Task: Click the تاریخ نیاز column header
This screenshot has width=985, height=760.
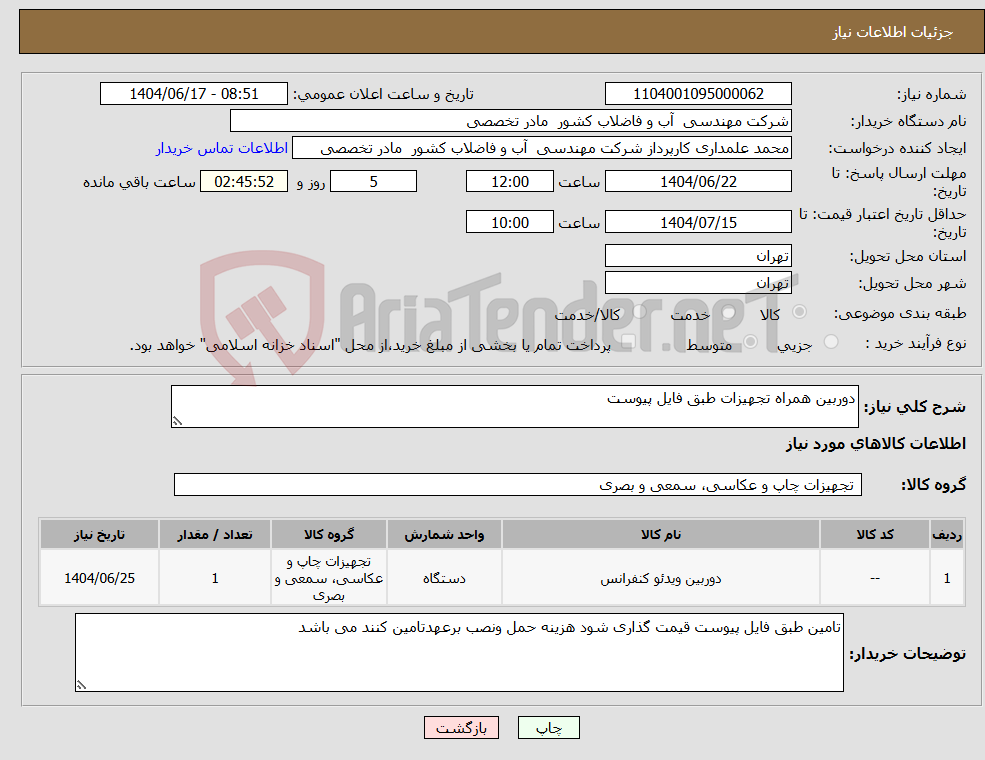Action: [x=99, y=534]
